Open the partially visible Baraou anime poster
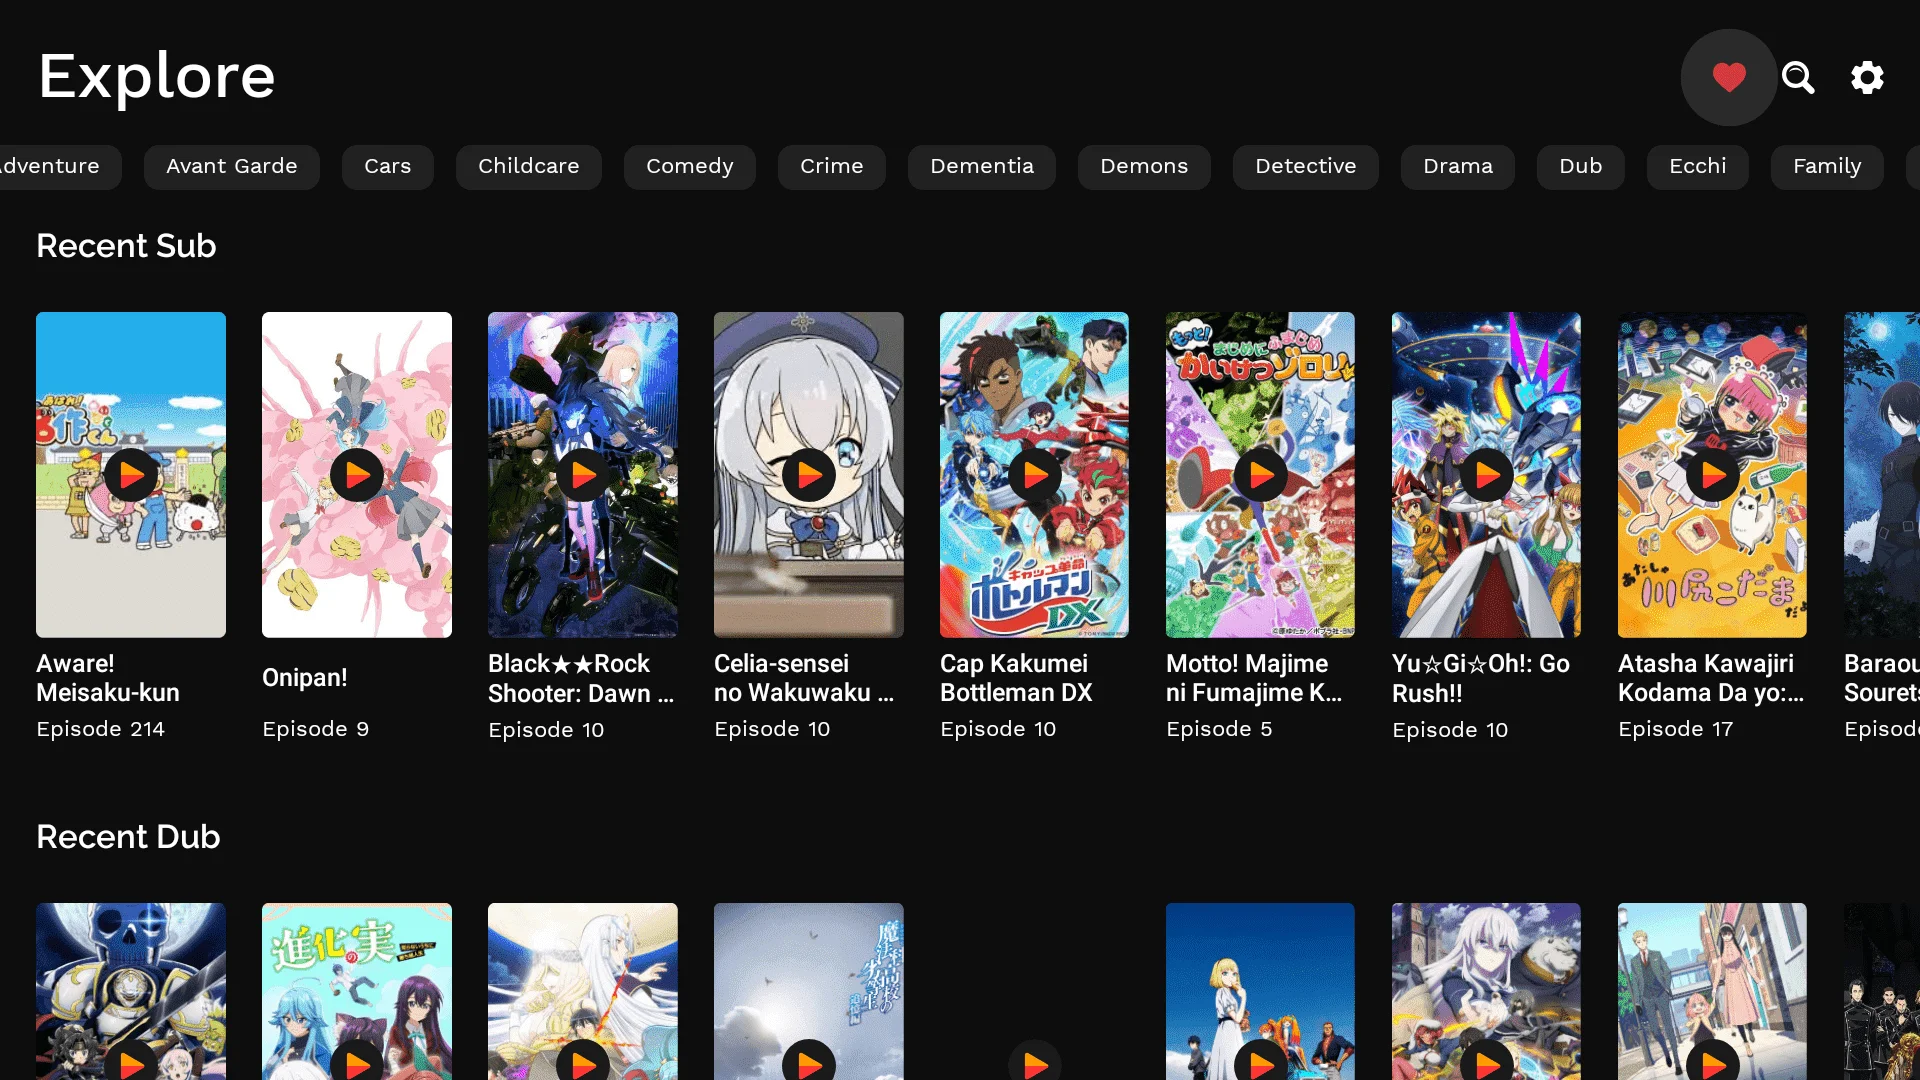The height and width of the screenshot is (1080, 1920). pyautogui.click(x=1882, y=475)
